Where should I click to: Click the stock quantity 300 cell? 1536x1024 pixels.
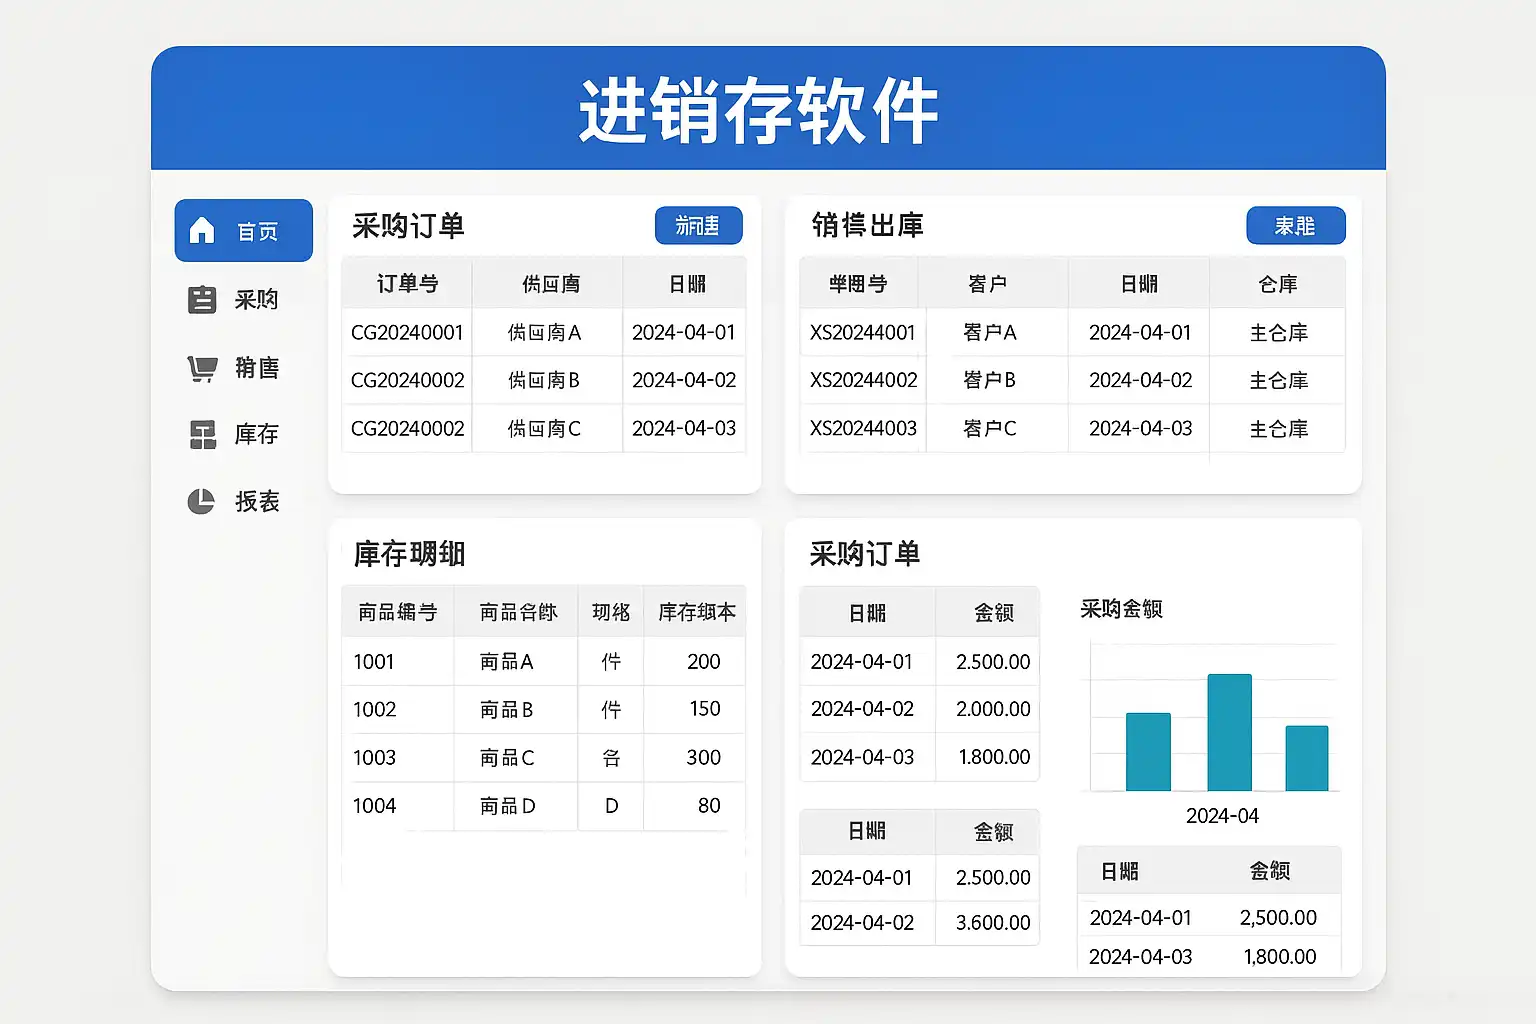pyautogui.click(x=703, y=757)
